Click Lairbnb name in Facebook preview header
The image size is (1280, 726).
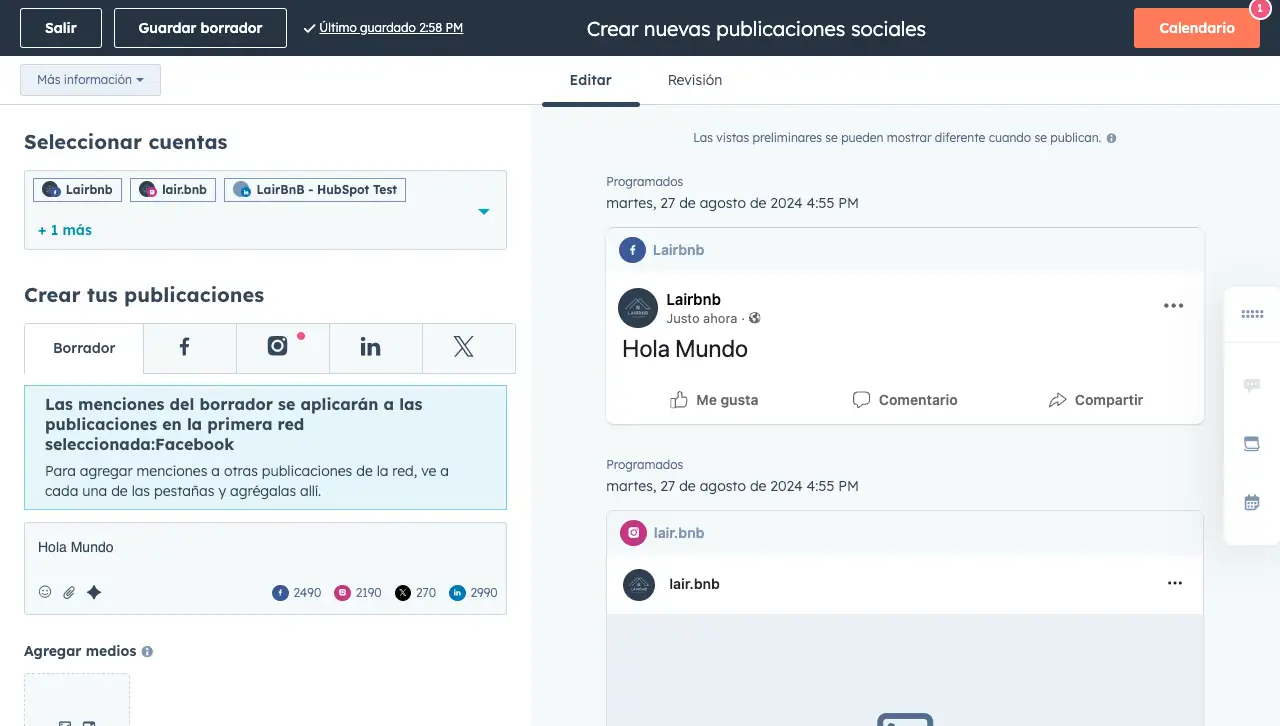point(679,250)
